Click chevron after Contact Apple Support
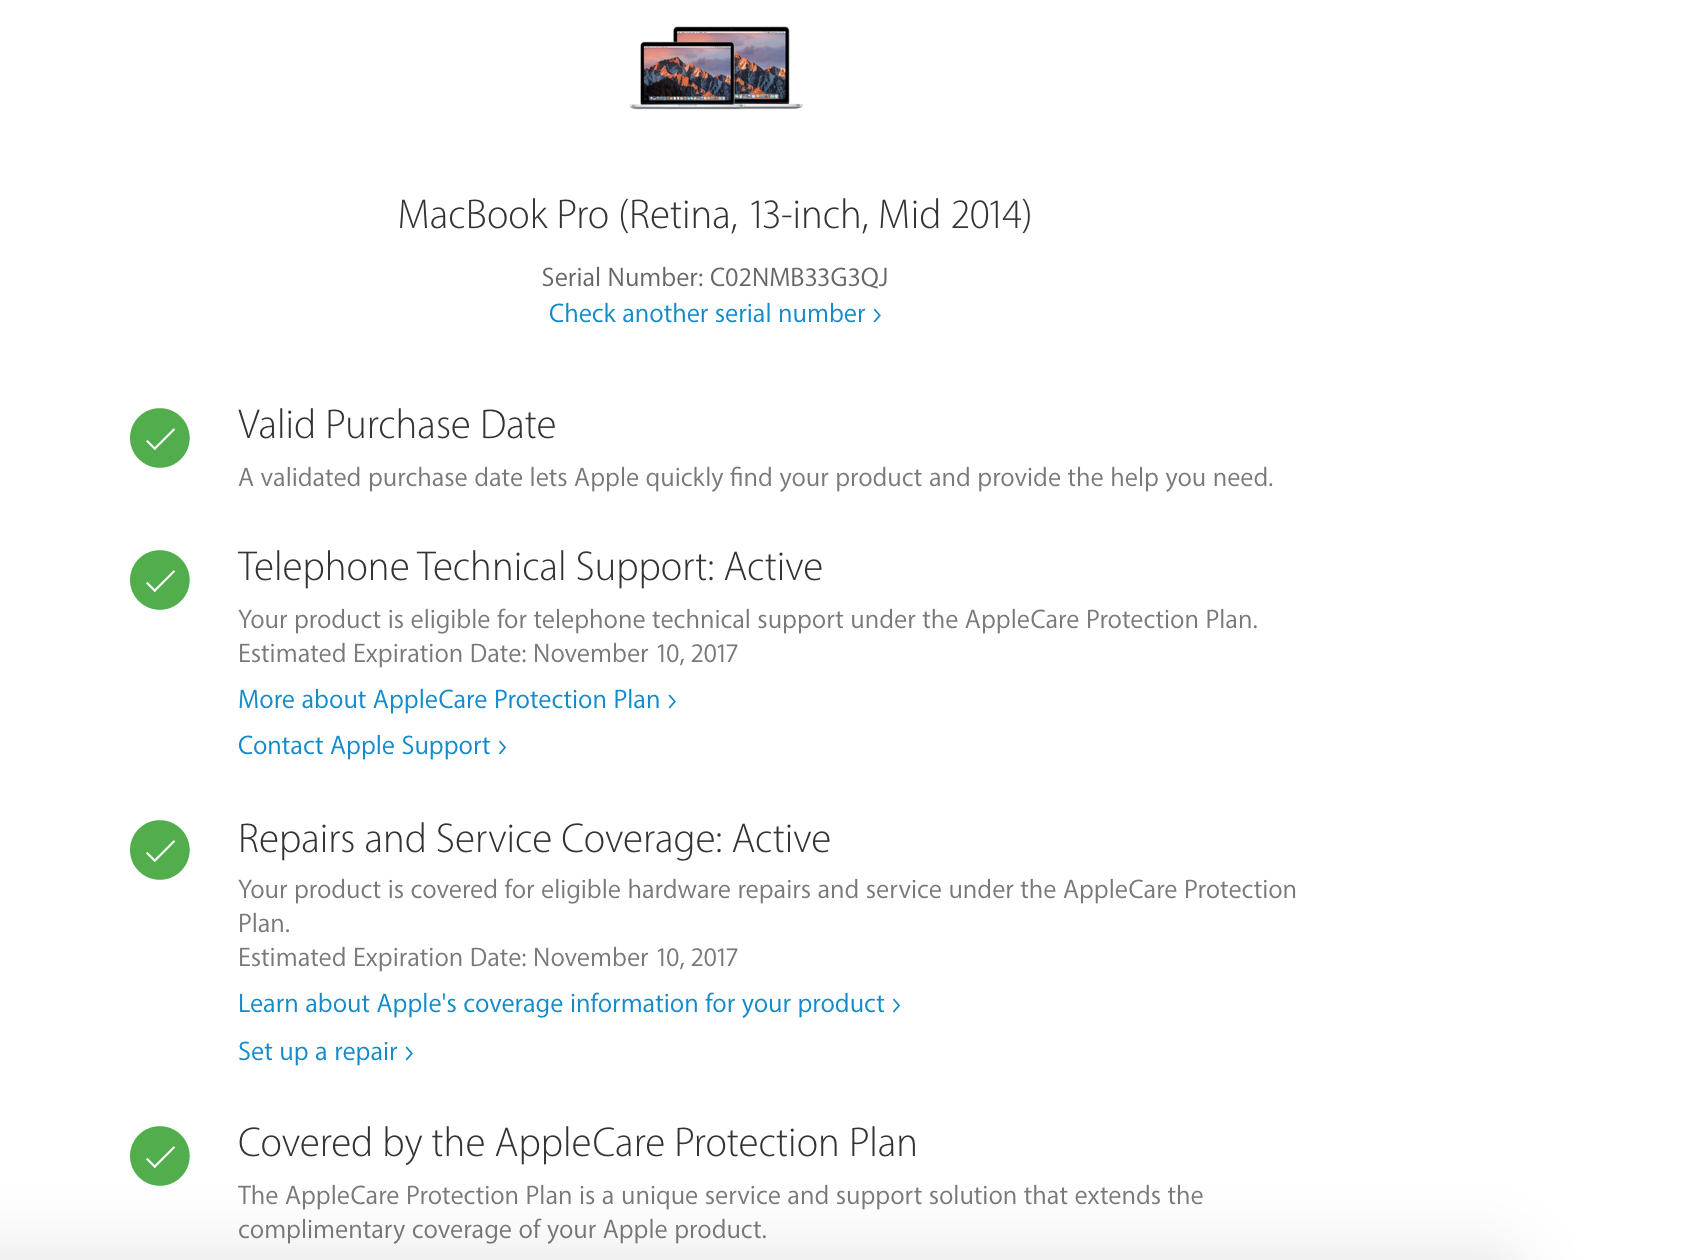1690x1260 pixels. point(502,747)
